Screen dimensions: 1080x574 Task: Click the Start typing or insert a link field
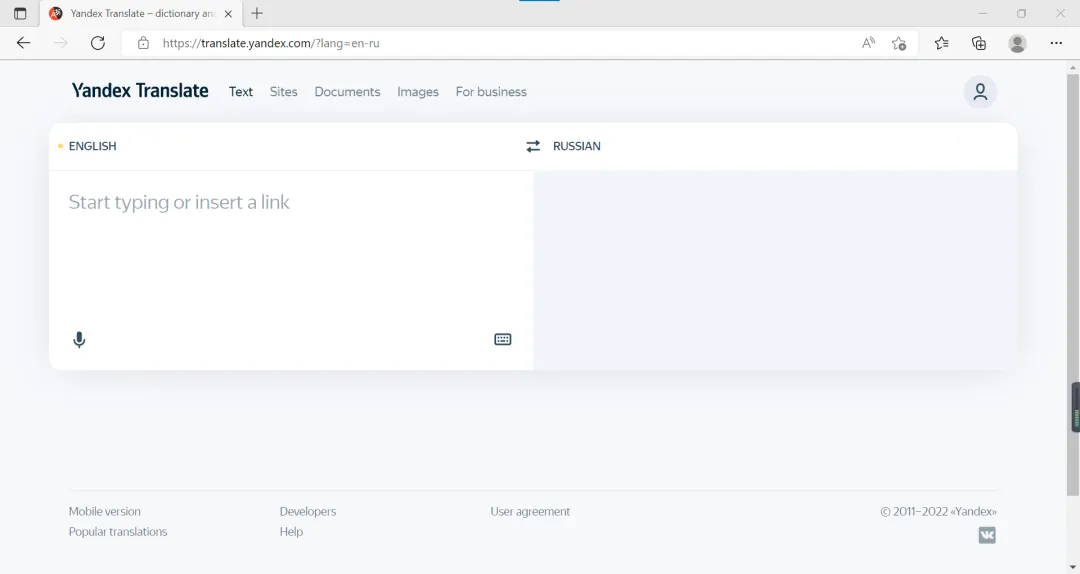[291, 248]
